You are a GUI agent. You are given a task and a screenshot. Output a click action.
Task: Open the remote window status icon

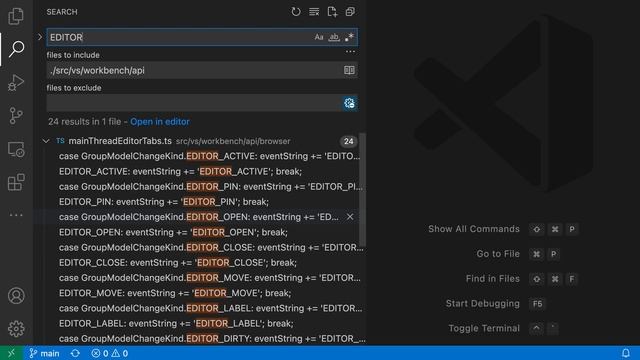(x=11, y=353)
